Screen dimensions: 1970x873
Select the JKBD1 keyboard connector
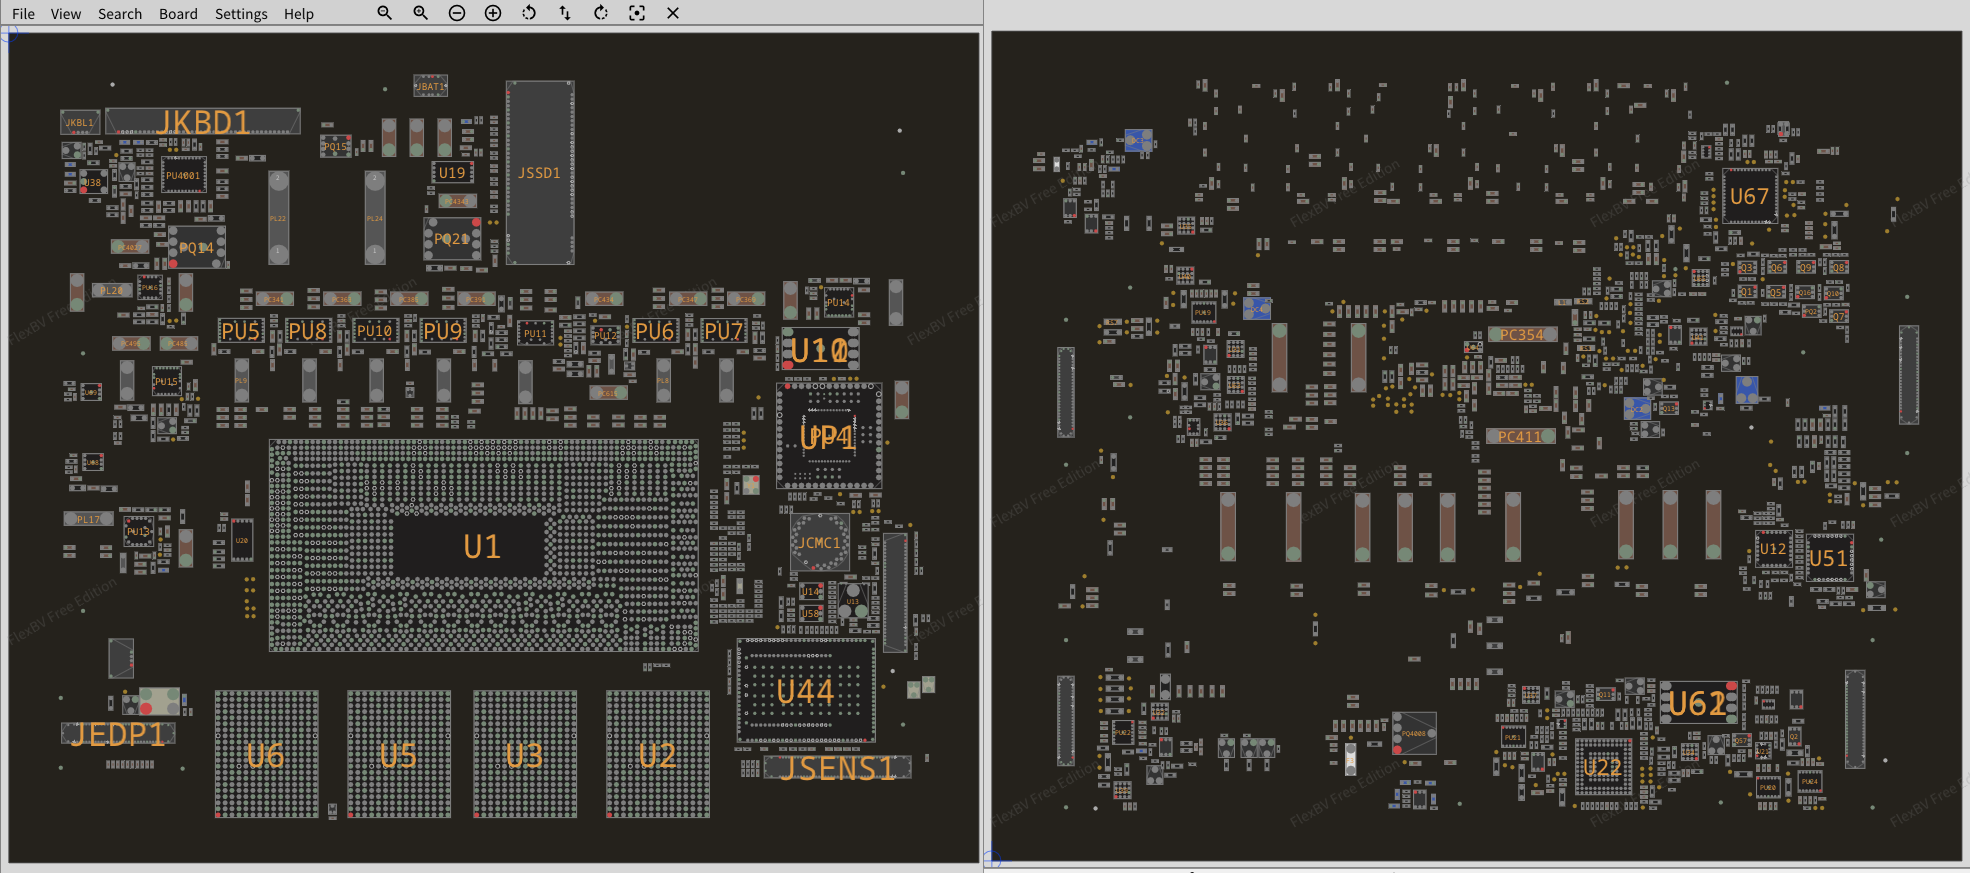tap(203, 122)
